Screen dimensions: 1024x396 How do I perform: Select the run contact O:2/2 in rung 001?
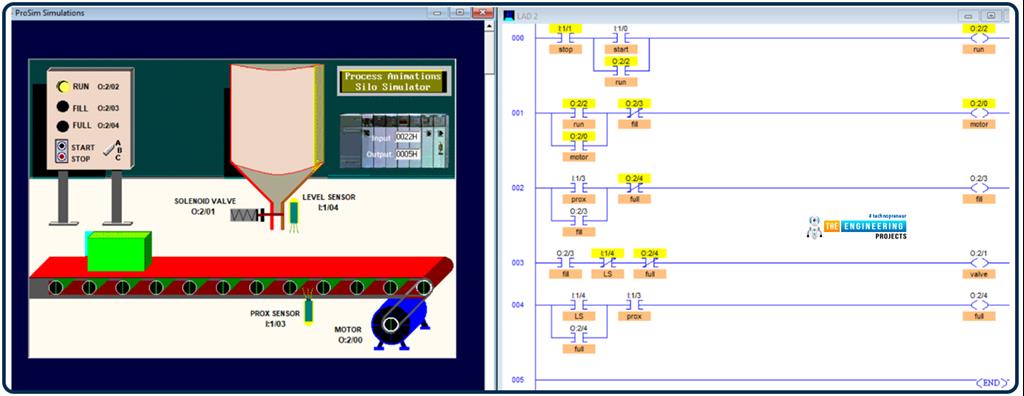(x=579, y=113)
